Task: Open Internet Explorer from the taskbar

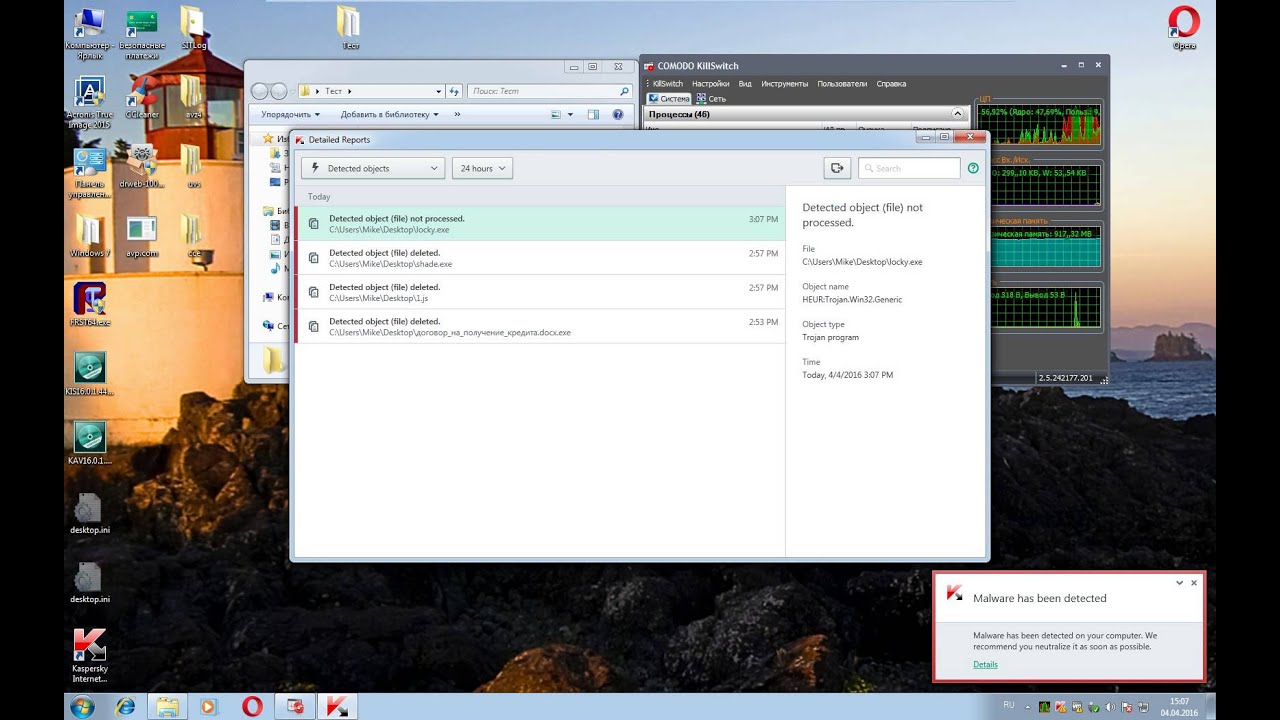Action: [125, 706]
